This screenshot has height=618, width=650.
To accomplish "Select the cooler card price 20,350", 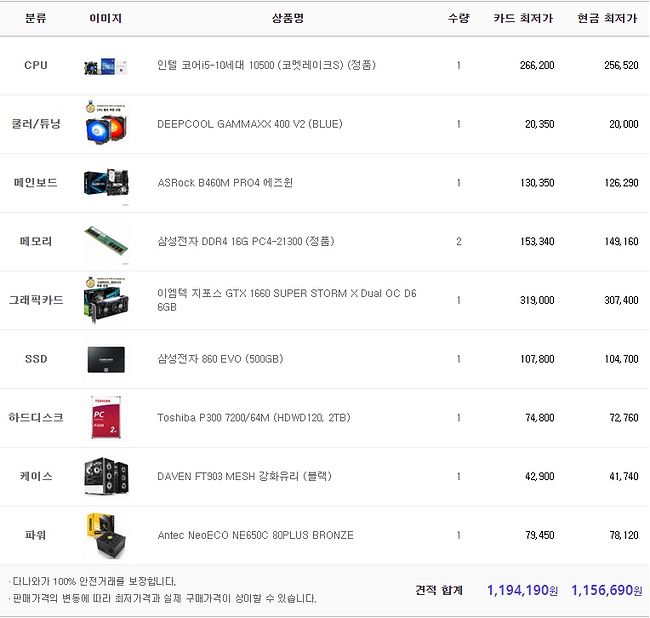I will [540, 124].
